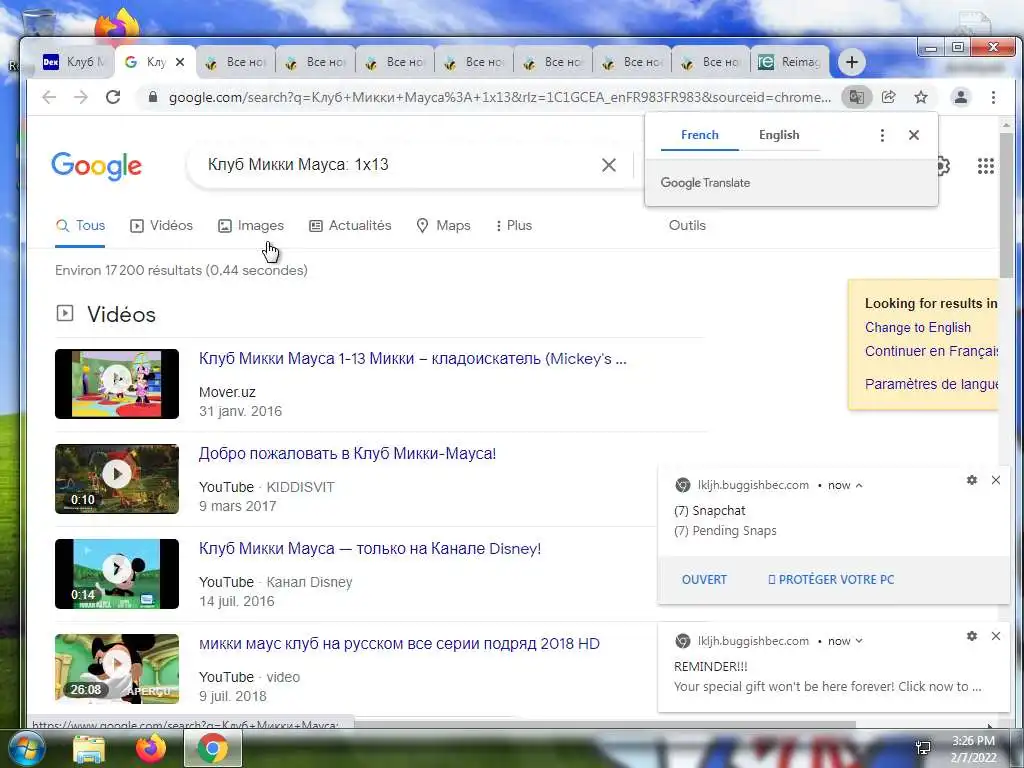
Task: Click the Google logo
Action: click(96, 166)
